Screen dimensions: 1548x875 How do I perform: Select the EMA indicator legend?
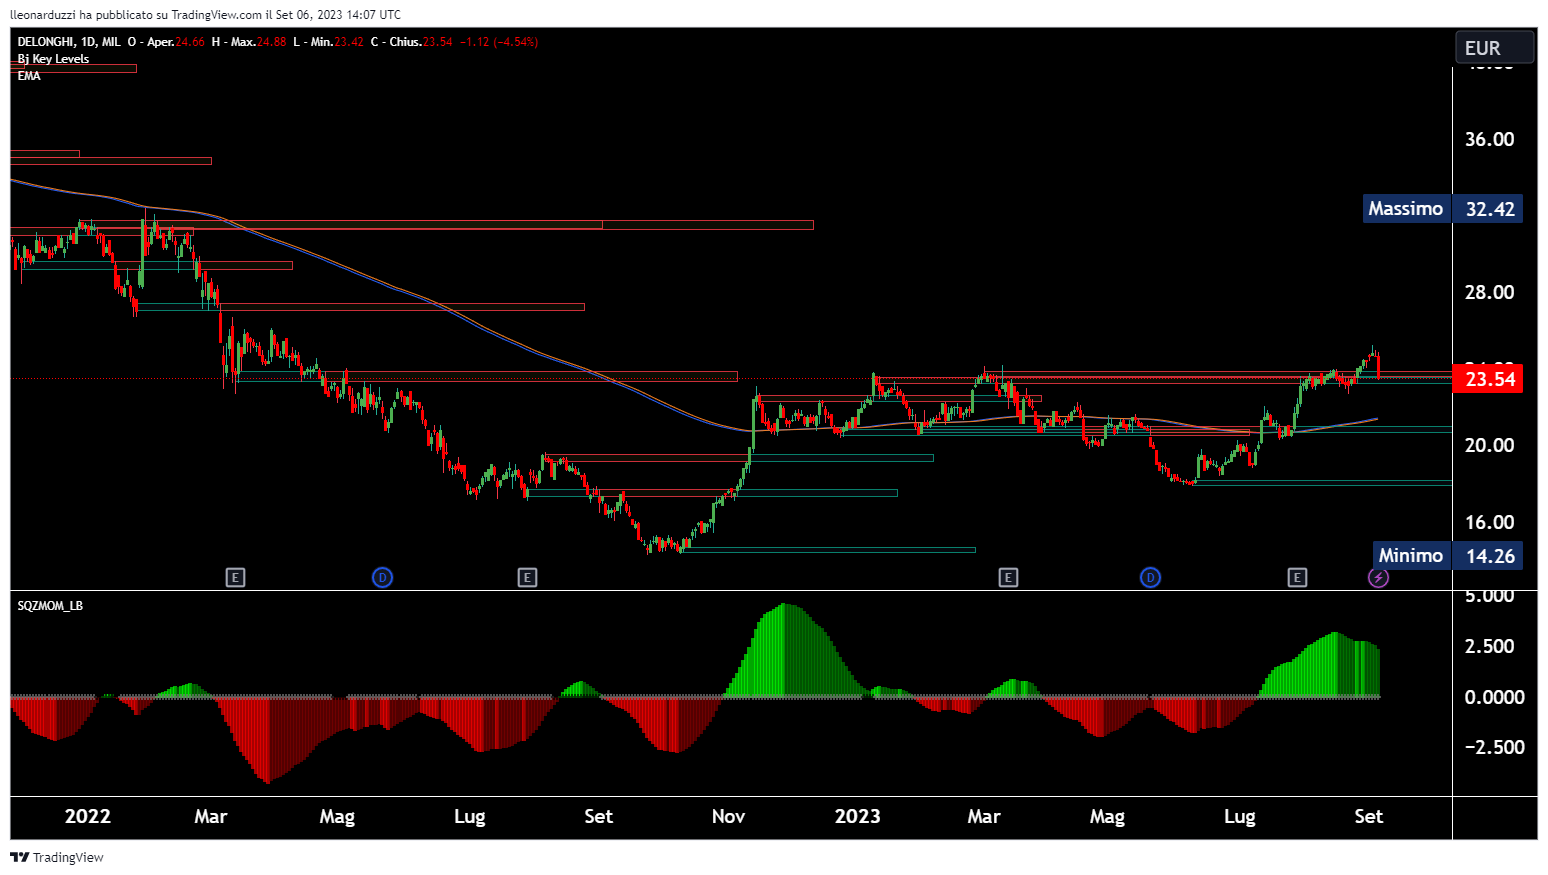coord(29,76)
